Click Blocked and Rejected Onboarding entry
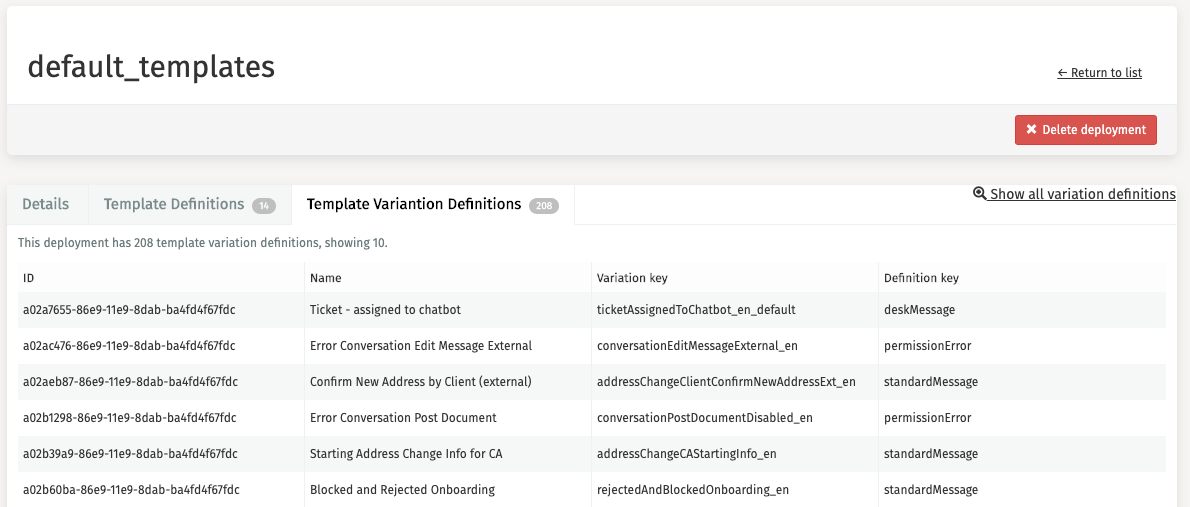 pyautogui.click(x=402, y=490)
